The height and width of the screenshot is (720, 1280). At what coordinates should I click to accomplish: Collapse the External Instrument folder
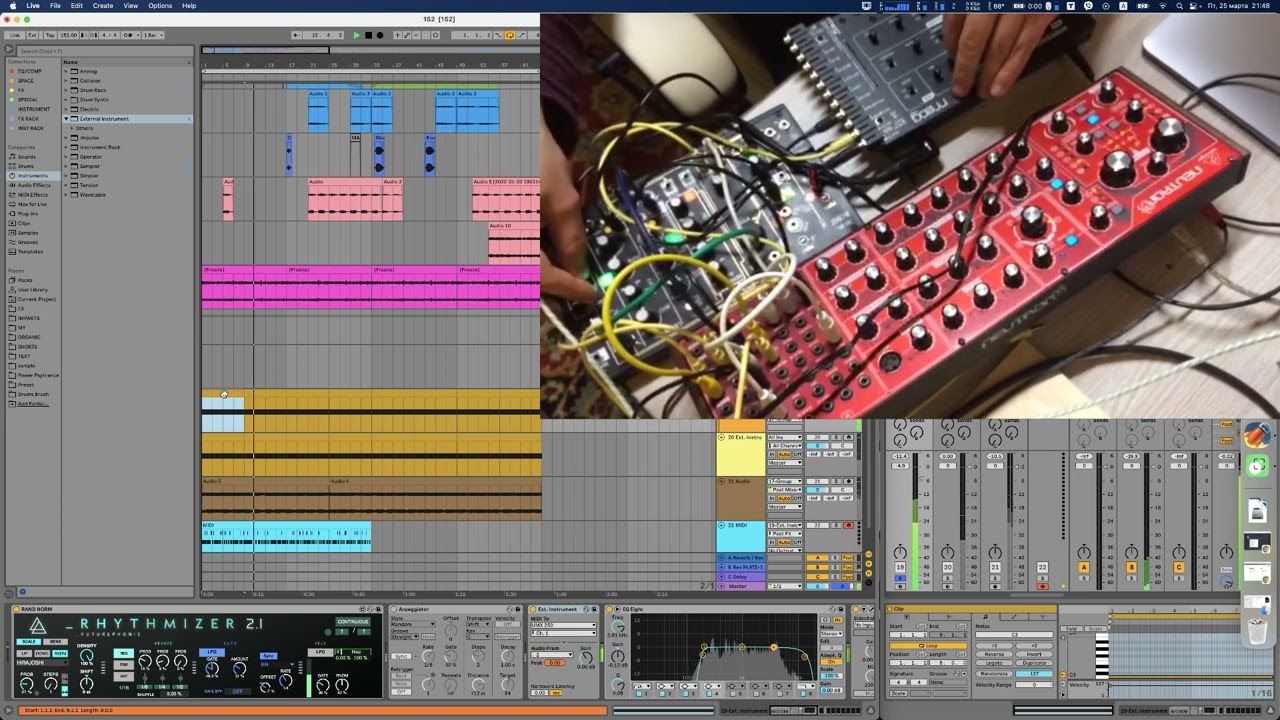[67, 119]
